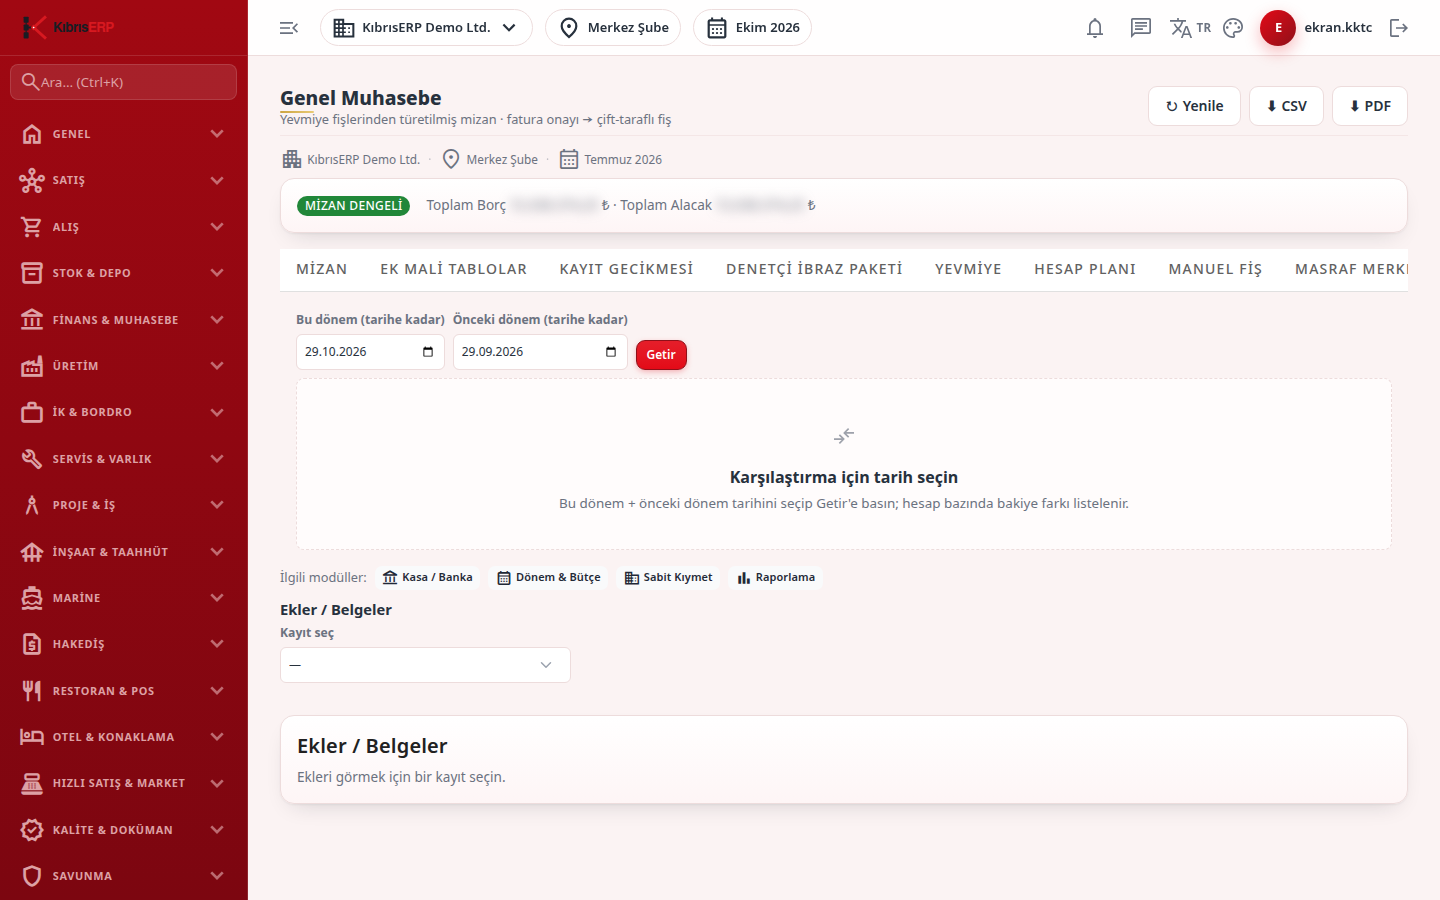Open the messages chat icon
1440x900 pixels.
tap(1141, 28)
